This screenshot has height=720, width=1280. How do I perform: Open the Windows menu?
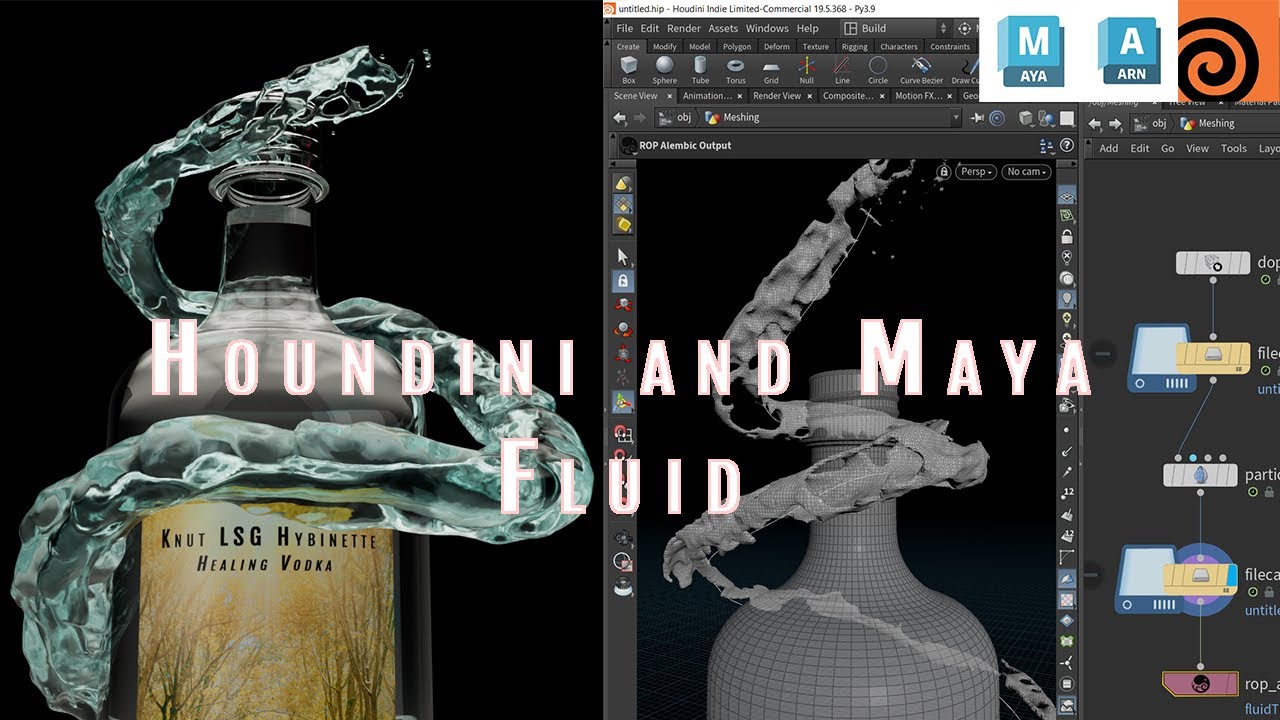click(x=768, y=29)
